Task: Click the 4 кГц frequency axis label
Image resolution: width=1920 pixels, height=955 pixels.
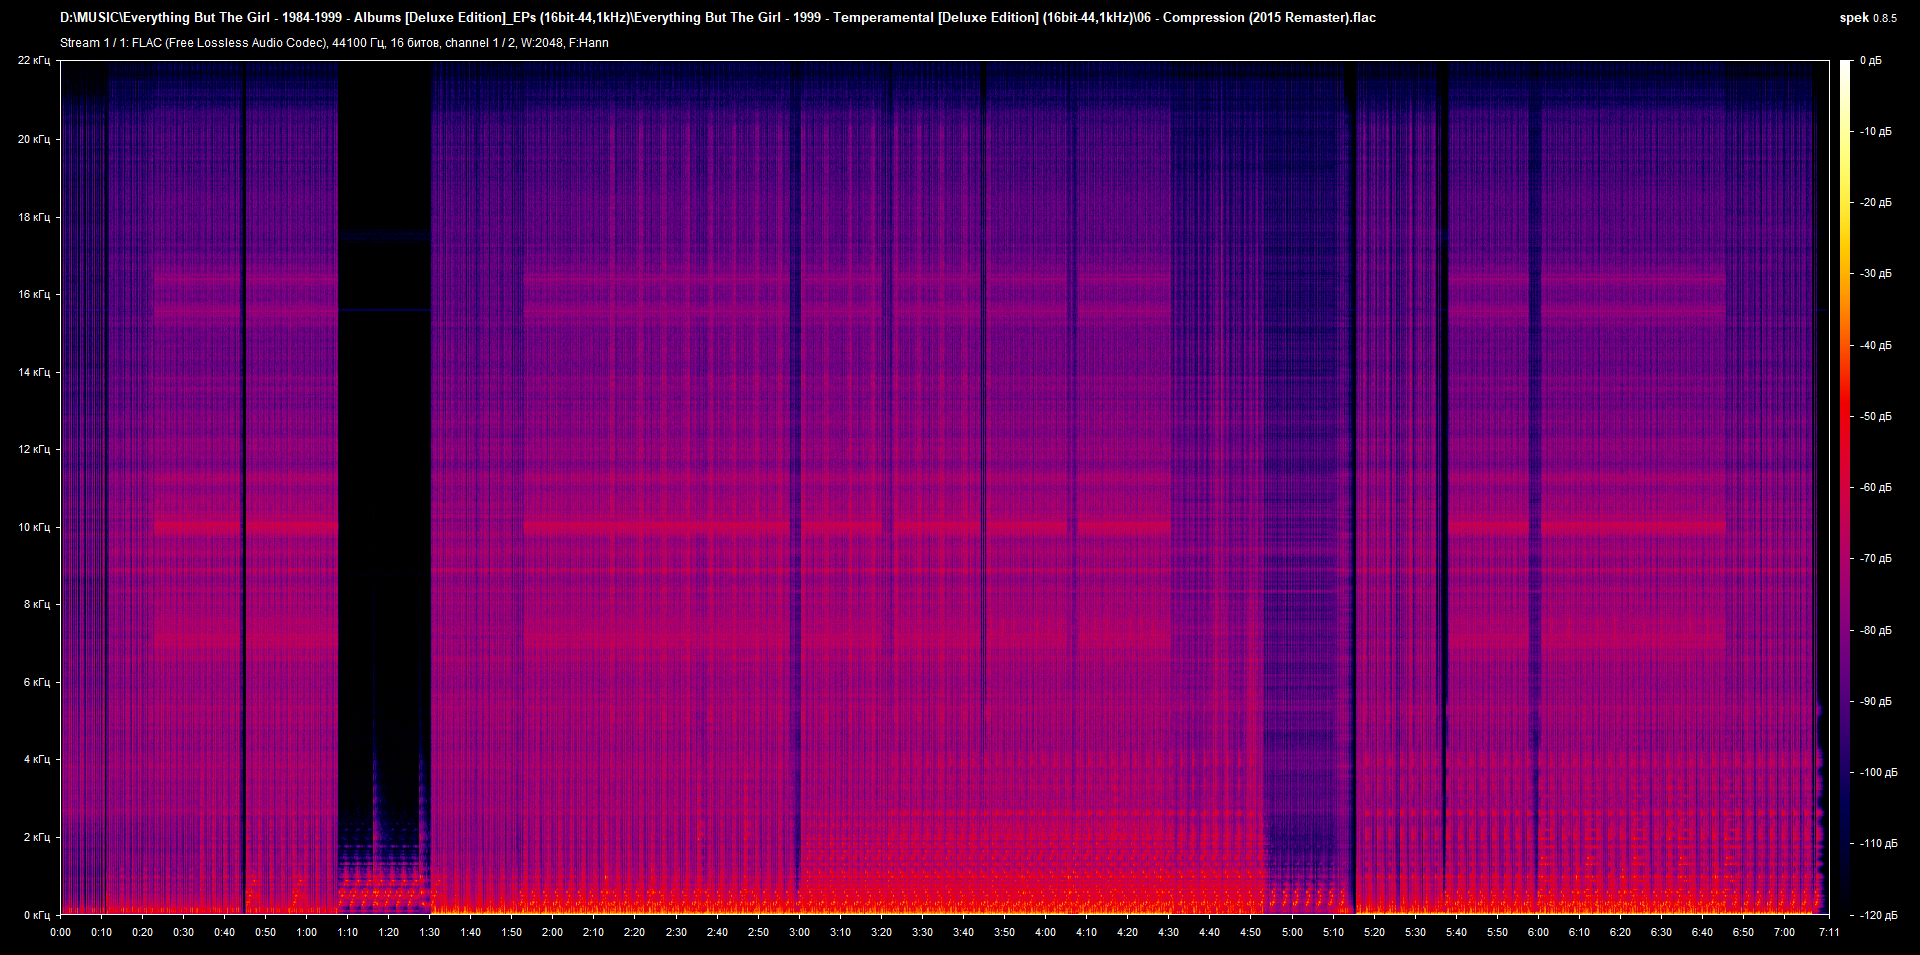Action: pyautogui.click(x=37, y=759)
